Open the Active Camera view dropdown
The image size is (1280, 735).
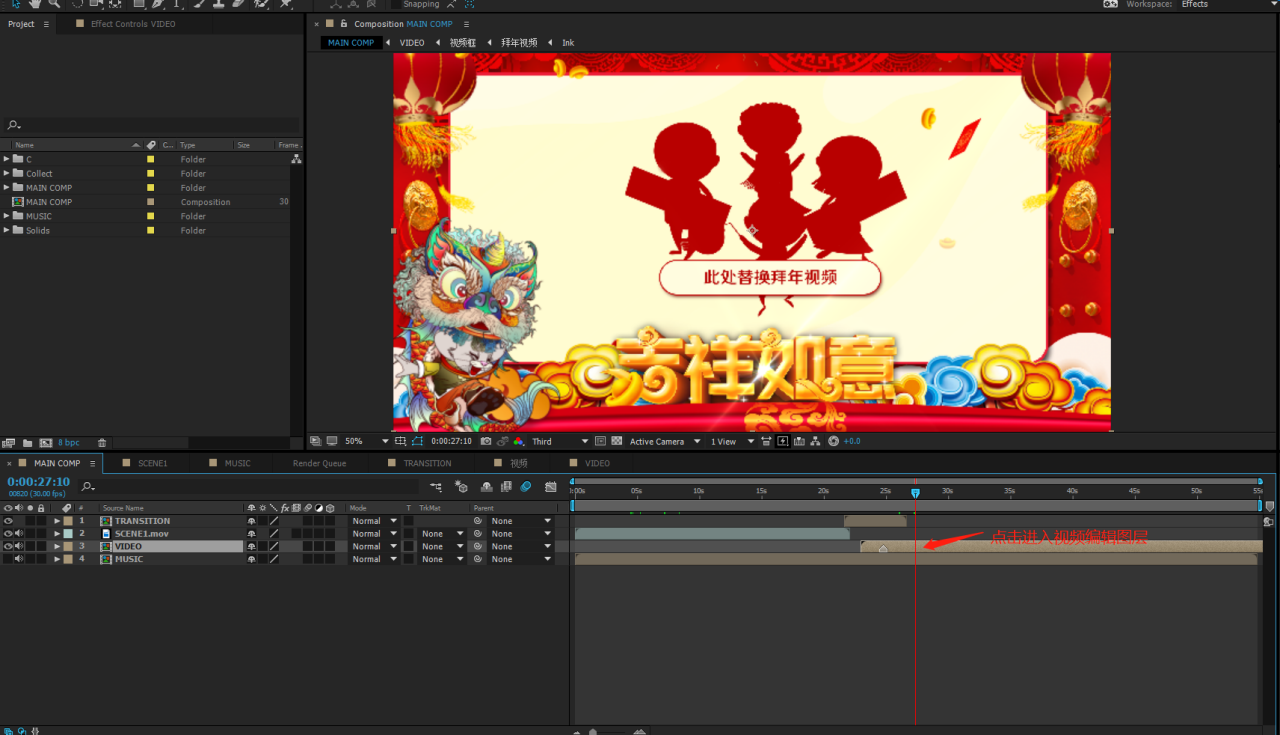point(664,441)
